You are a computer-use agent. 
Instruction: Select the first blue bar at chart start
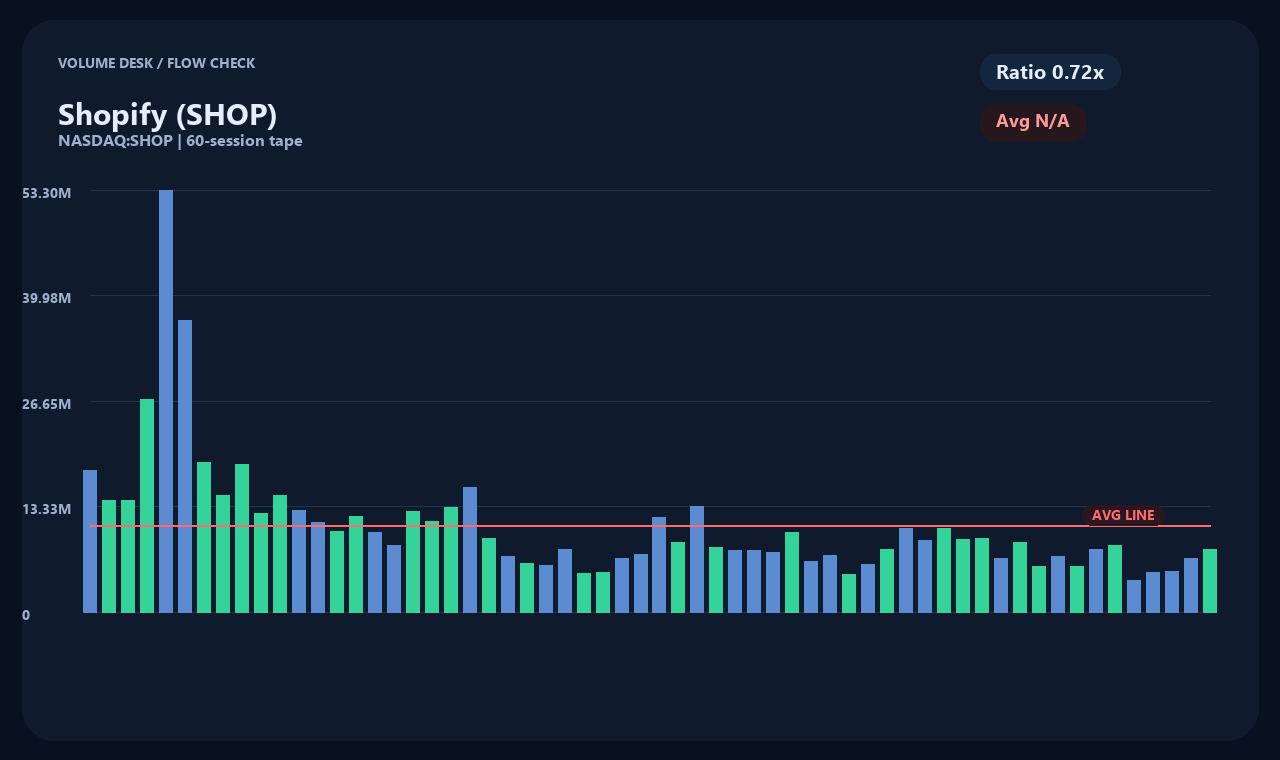(90, 541)
